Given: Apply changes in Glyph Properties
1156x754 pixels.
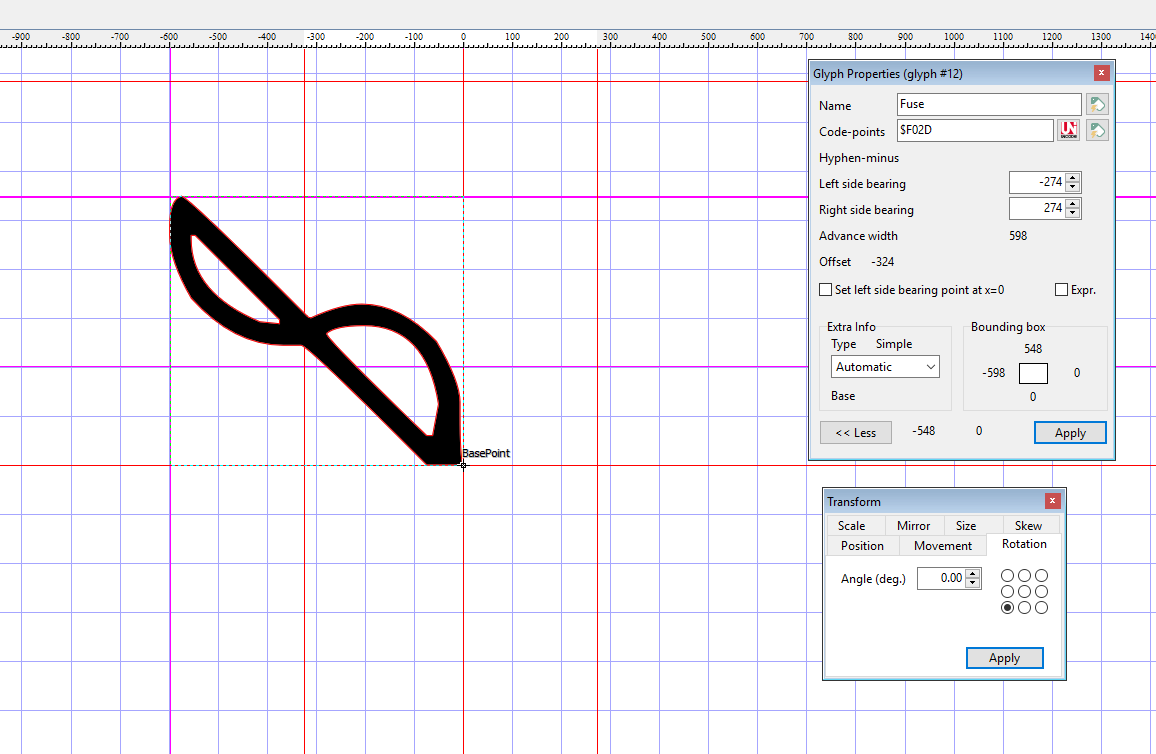Looking at the screenshot, I should point(1070,433).
